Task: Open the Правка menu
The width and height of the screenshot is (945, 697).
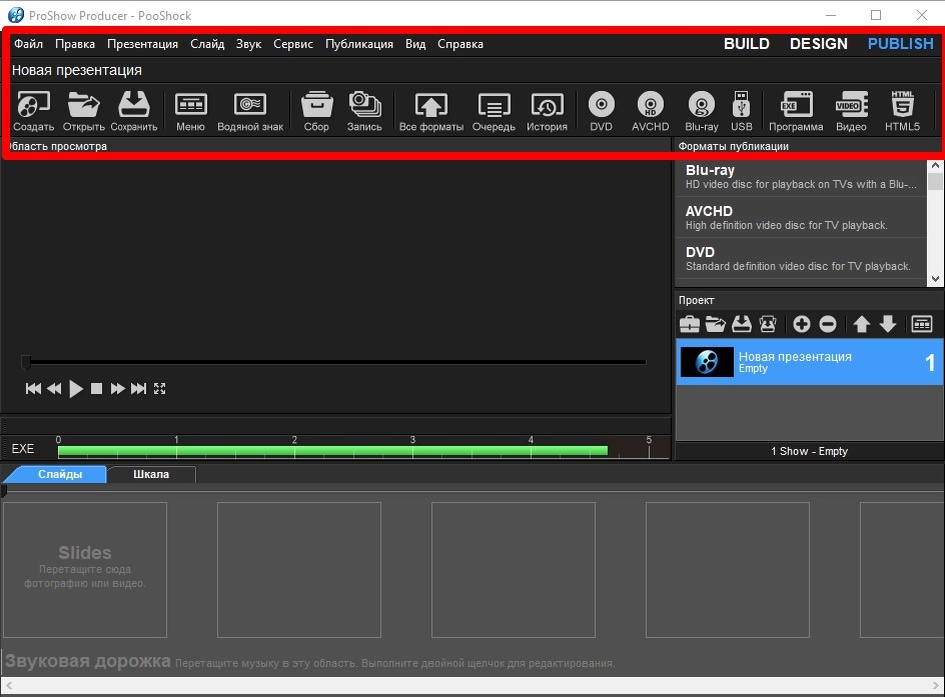Action: [x=75, y=44]
